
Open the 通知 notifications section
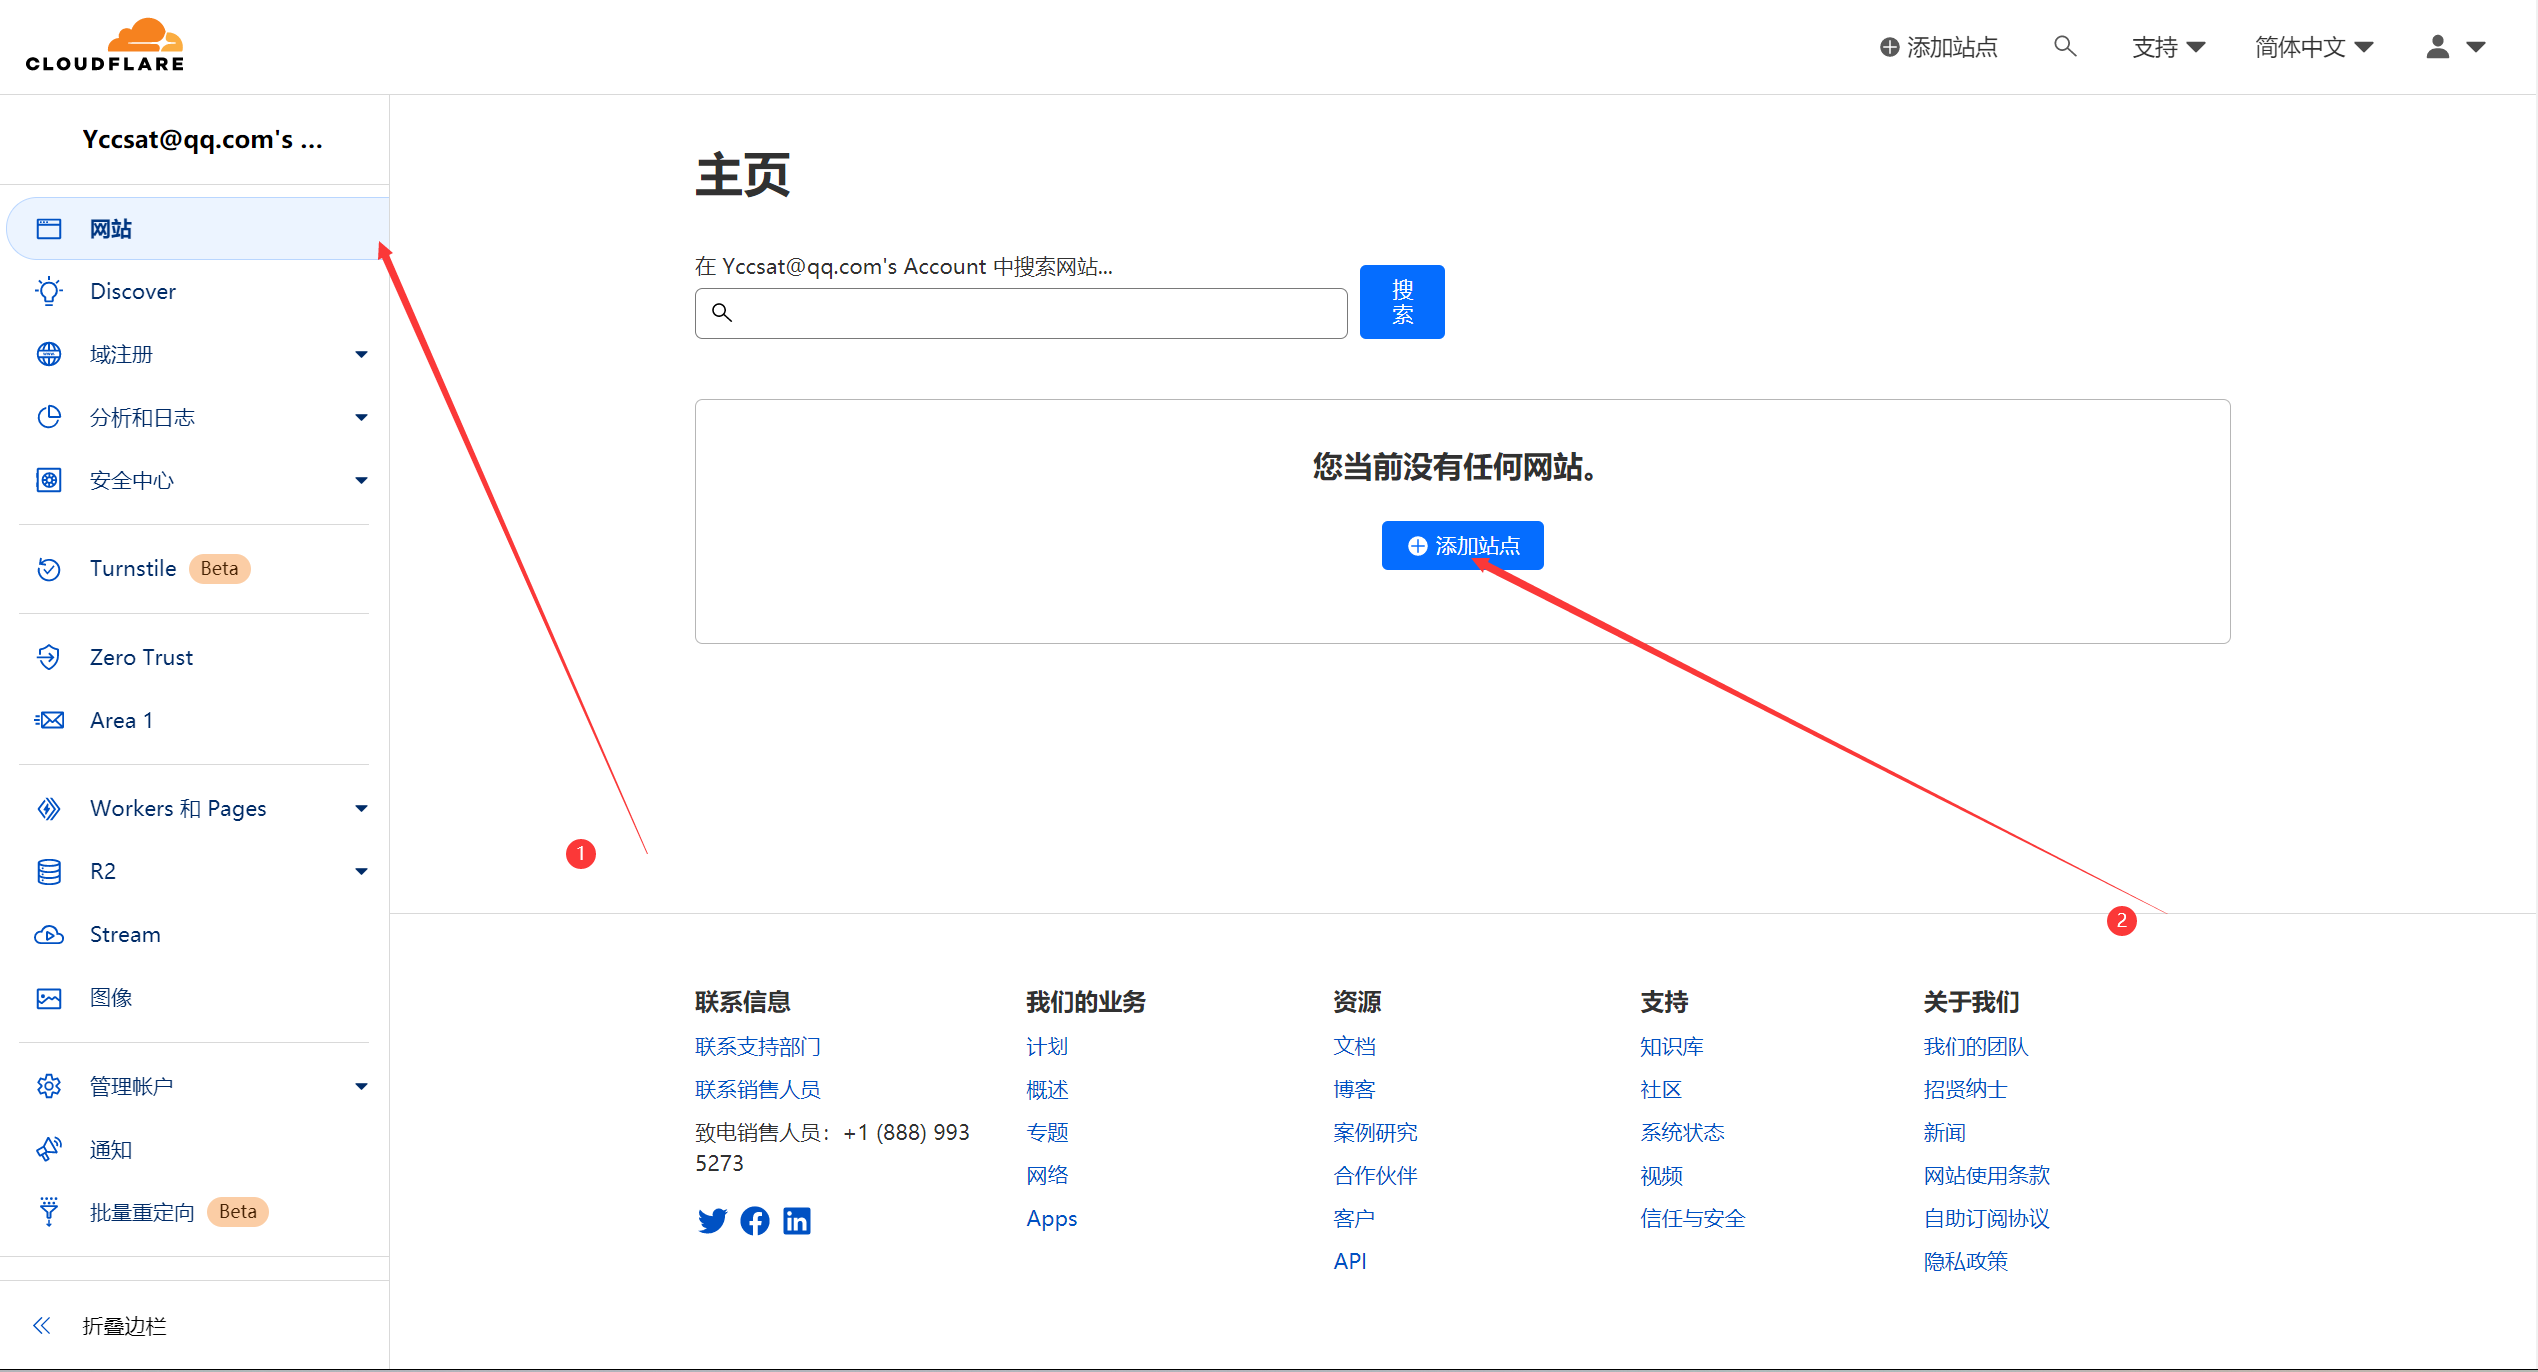[110, 1149]
